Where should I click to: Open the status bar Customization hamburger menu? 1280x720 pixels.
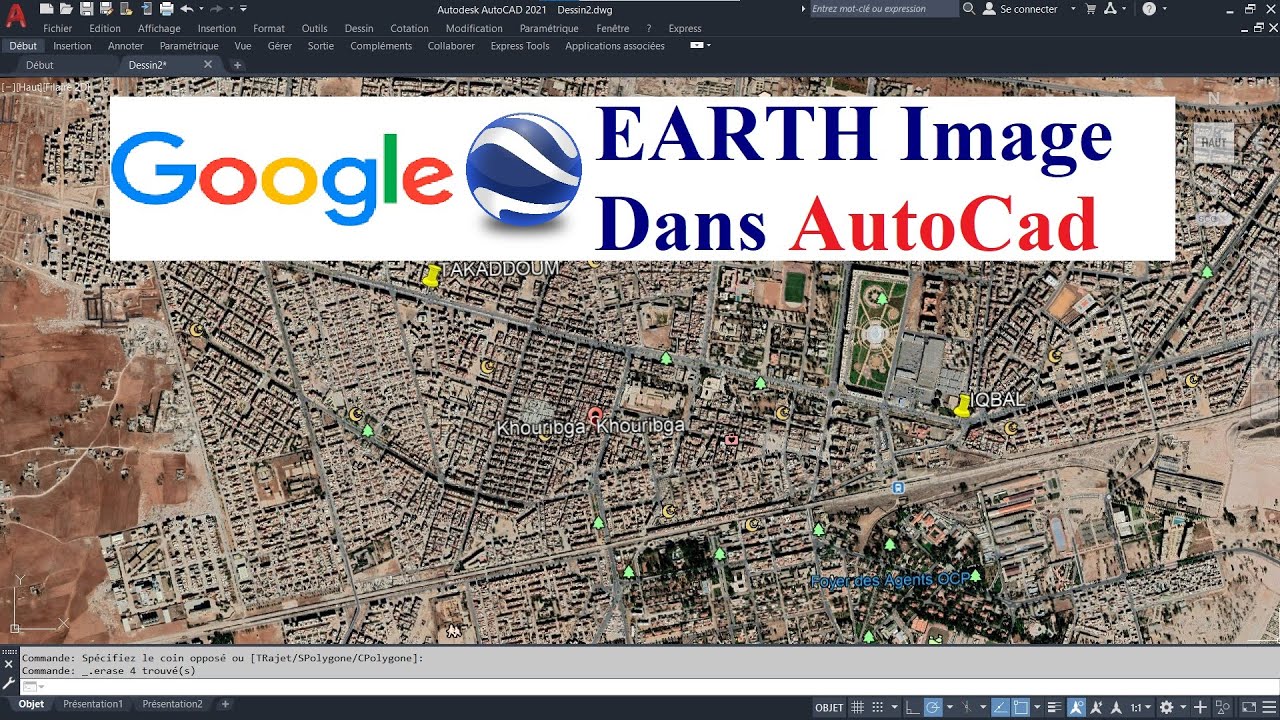click(x=1269, y=707)
